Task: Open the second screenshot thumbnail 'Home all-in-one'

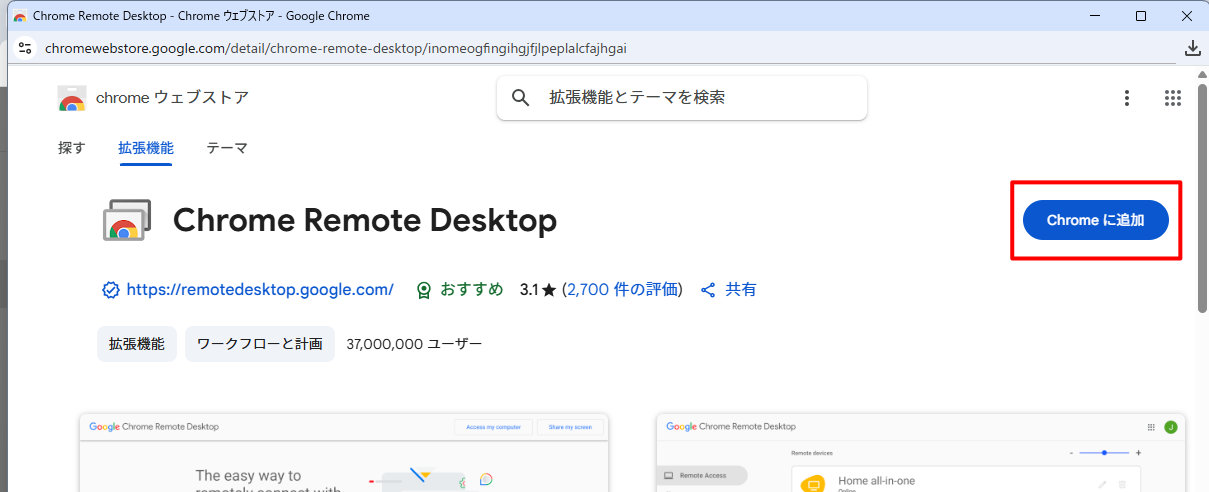Action: [921, 452]
